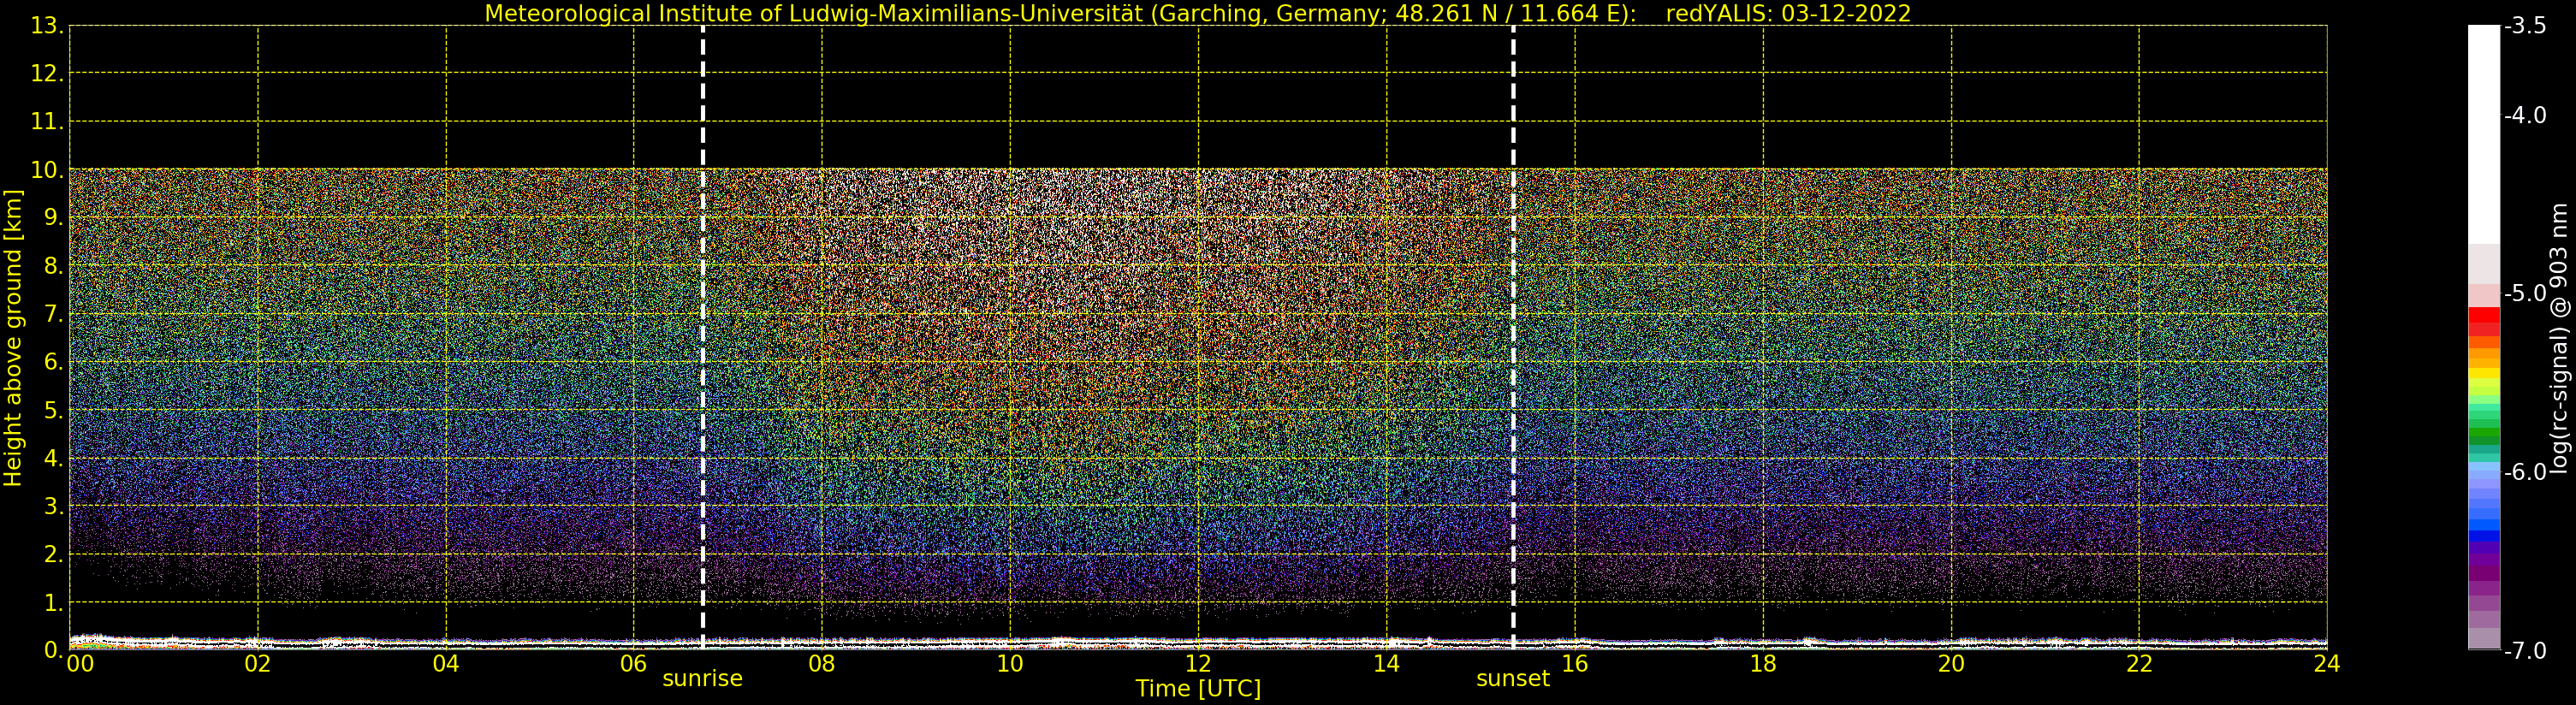Screen dimensions: 2576x705
Task: Click the '10' time tick label
Action: point(1010,664)
